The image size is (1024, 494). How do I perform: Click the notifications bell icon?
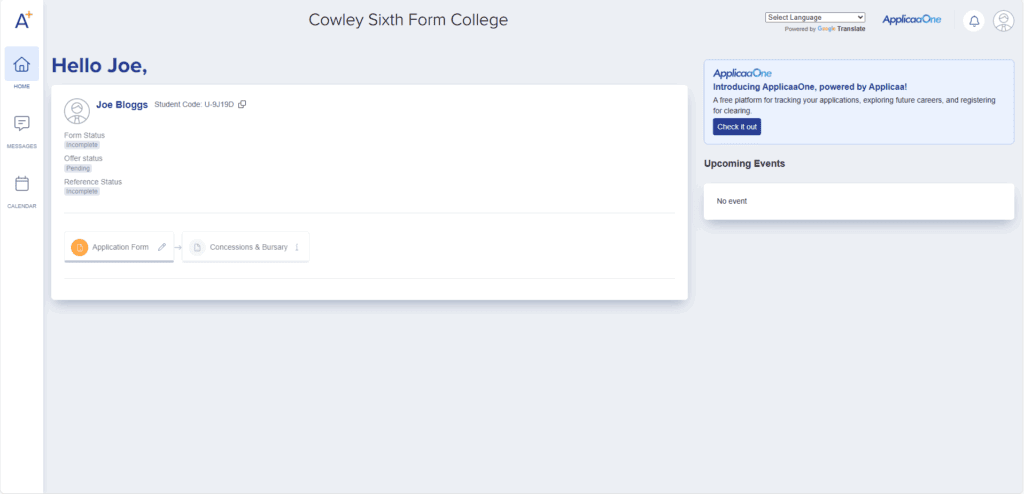(973, 21)
